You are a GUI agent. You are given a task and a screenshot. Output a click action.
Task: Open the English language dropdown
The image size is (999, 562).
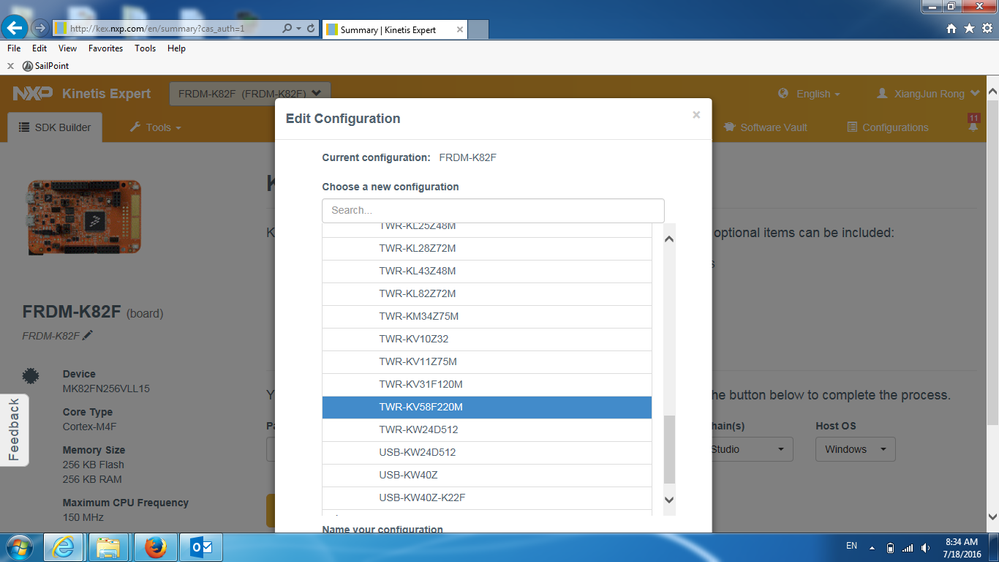pos(817,94)
